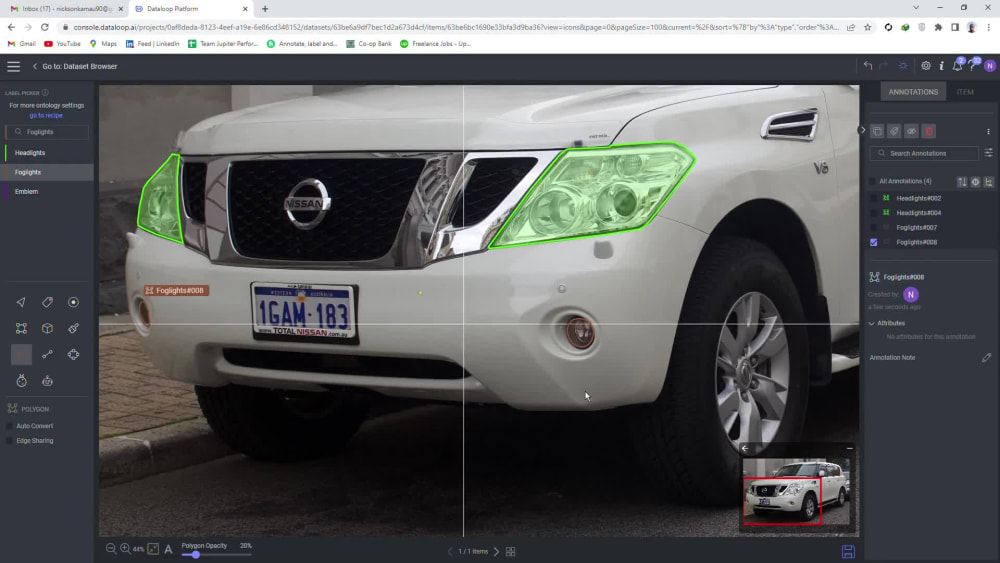Zoom out of the image
1000x563 pixels.
coord(111,548)
